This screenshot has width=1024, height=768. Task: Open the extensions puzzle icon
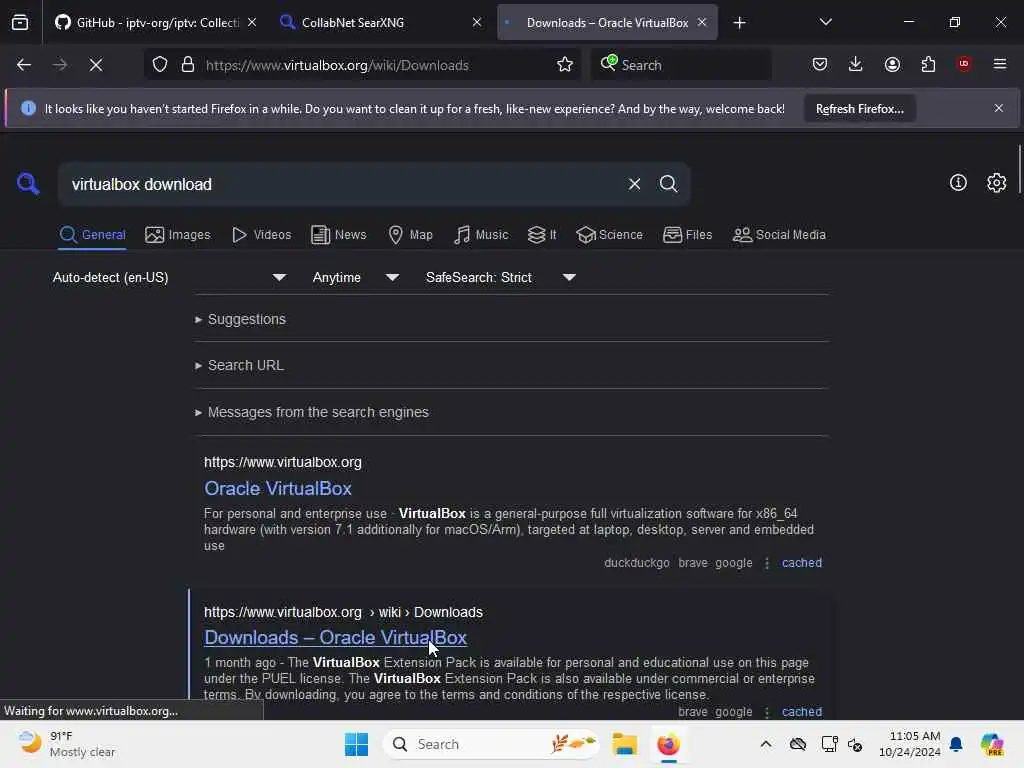pyautogui.click(x=928, y=64)
